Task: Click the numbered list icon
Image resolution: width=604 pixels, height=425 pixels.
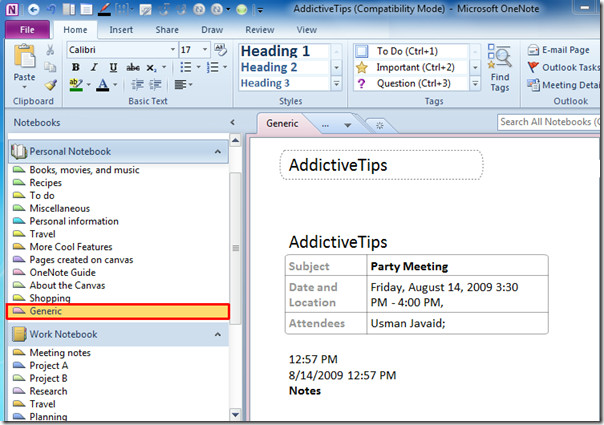Action: pyautogui.click(x=212, y=67)
